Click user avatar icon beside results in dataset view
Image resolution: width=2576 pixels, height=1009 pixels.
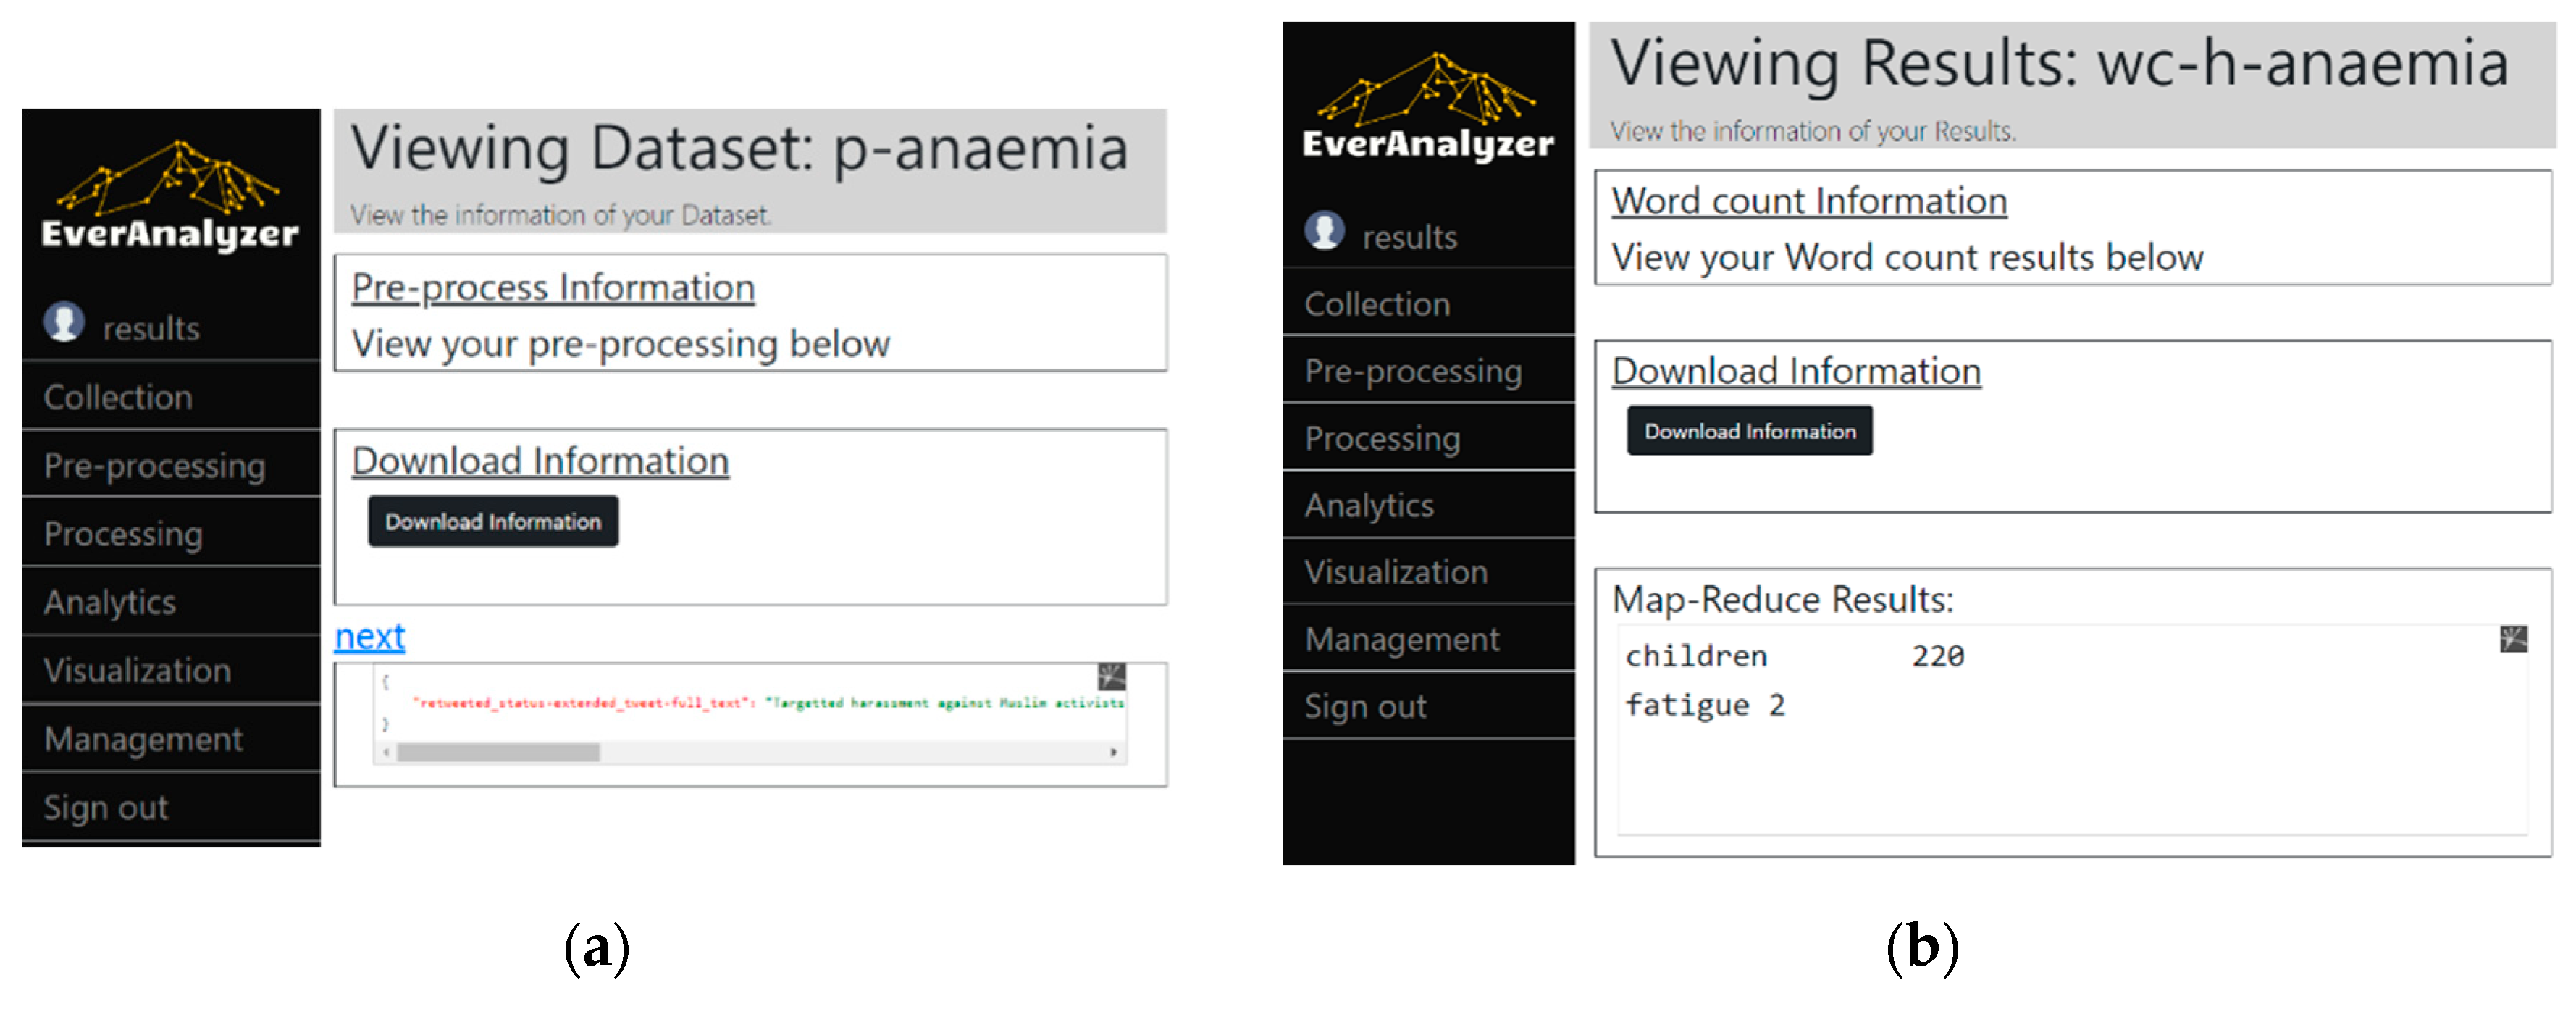point(64,322)
